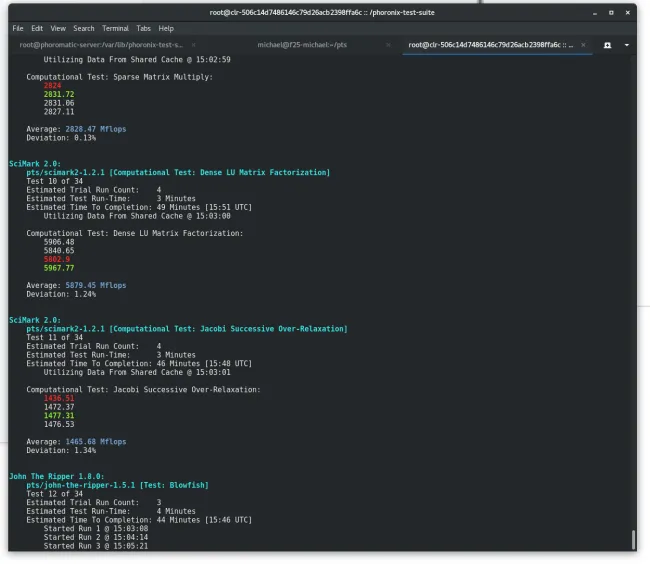
Task: Click the result 2827.11
Action: tap(59, 112)
